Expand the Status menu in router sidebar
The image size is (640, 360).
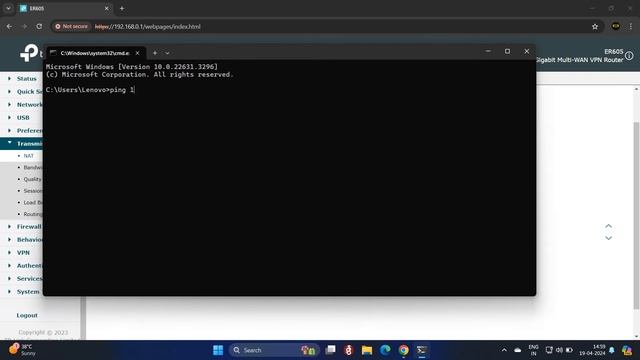tap(27, 78)
